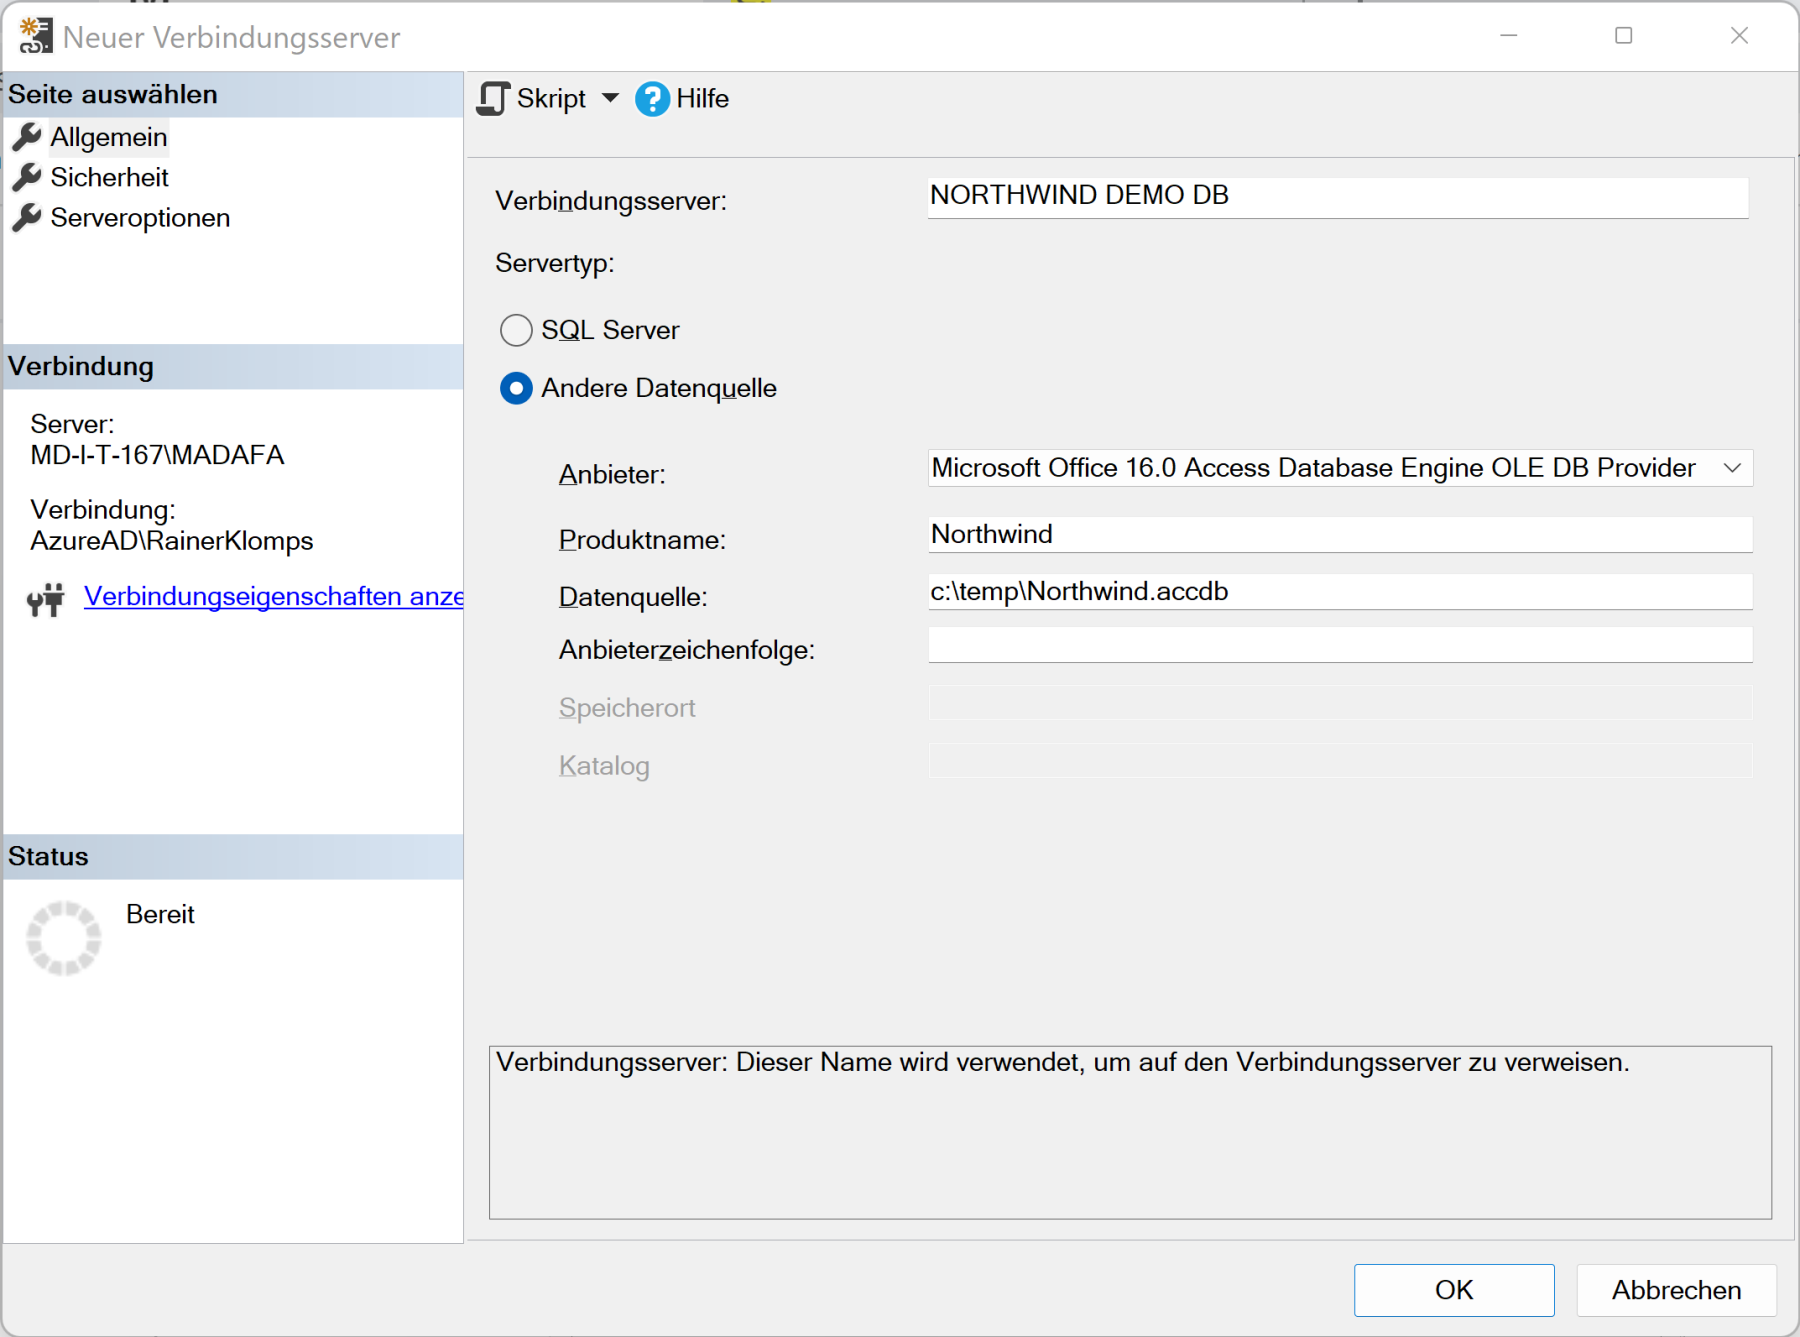Confirm with the OK button
The width and height of the screenshot is (1800, 1337).
(x=1454, y=1290)
